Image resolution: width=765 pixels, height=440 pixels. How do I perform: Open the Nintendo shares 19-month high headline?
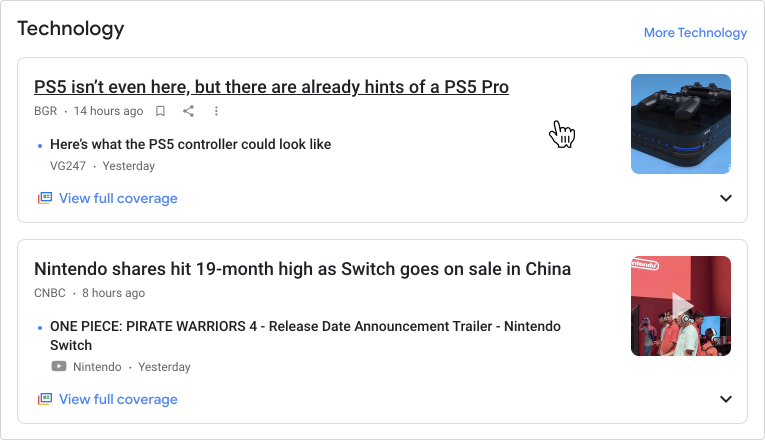(x=302, y=269)
